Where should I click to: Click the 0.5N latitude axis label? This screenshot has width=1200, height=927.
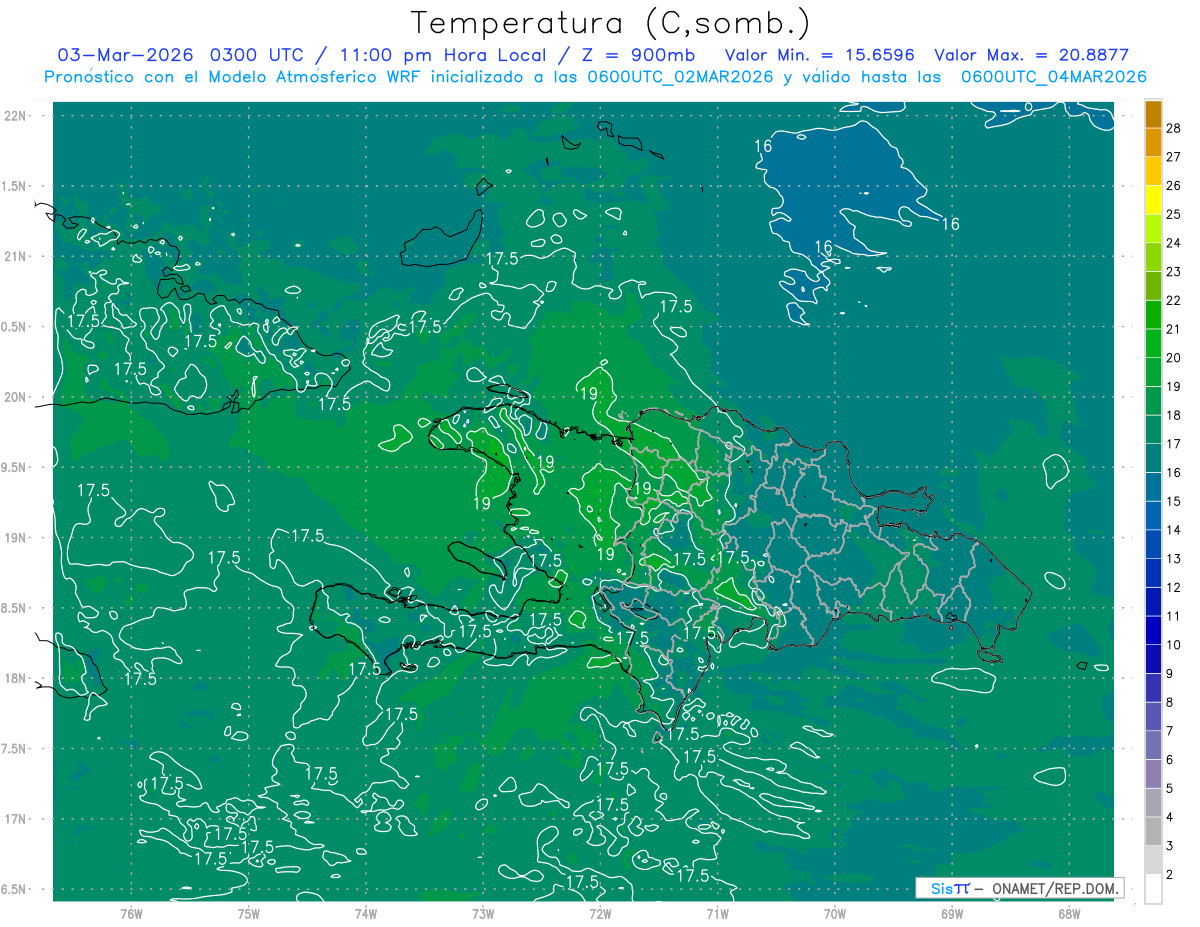pyautogui.click(x=15, y=327)
